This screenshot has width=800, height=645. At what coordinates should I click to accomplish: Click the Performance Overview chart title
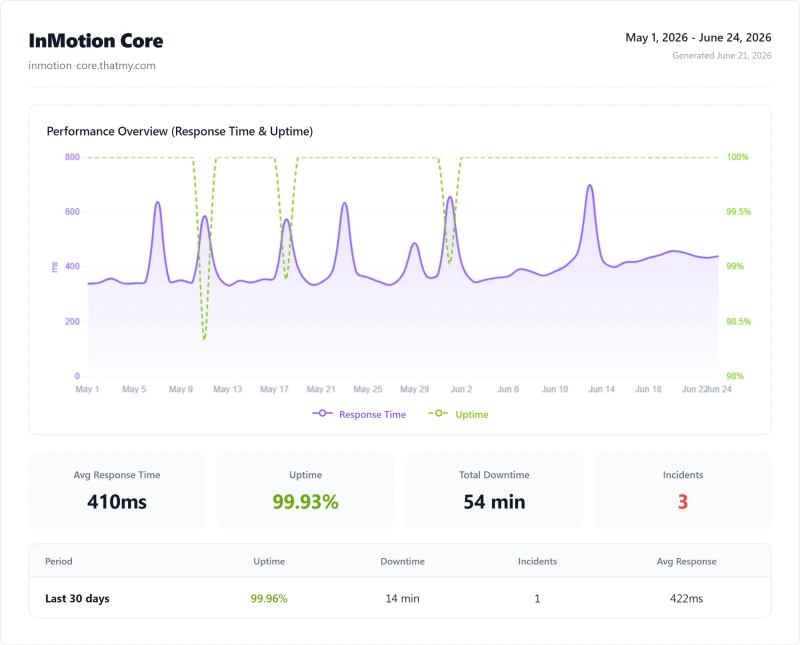[x=180, y=131]
